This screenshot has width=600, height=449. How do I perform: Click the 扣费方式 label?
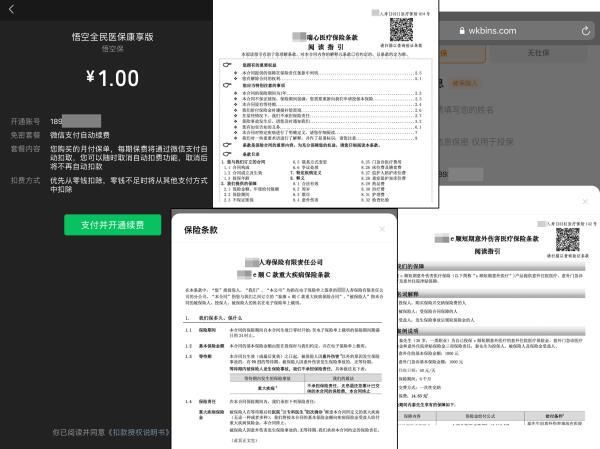(25, 180)
